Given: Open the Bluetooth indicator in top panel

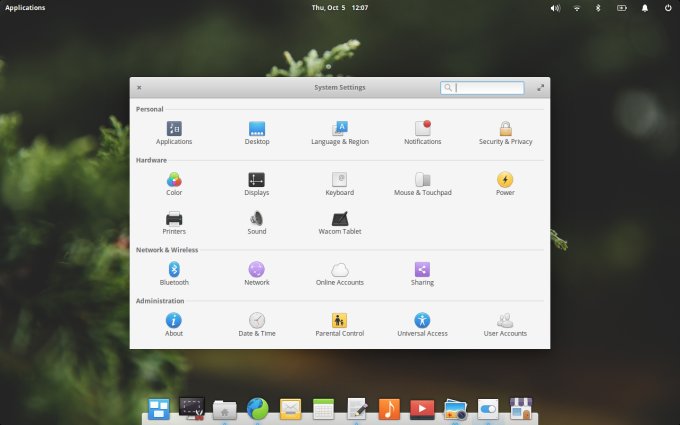Looking at the screenshot, I should [598, 8].
